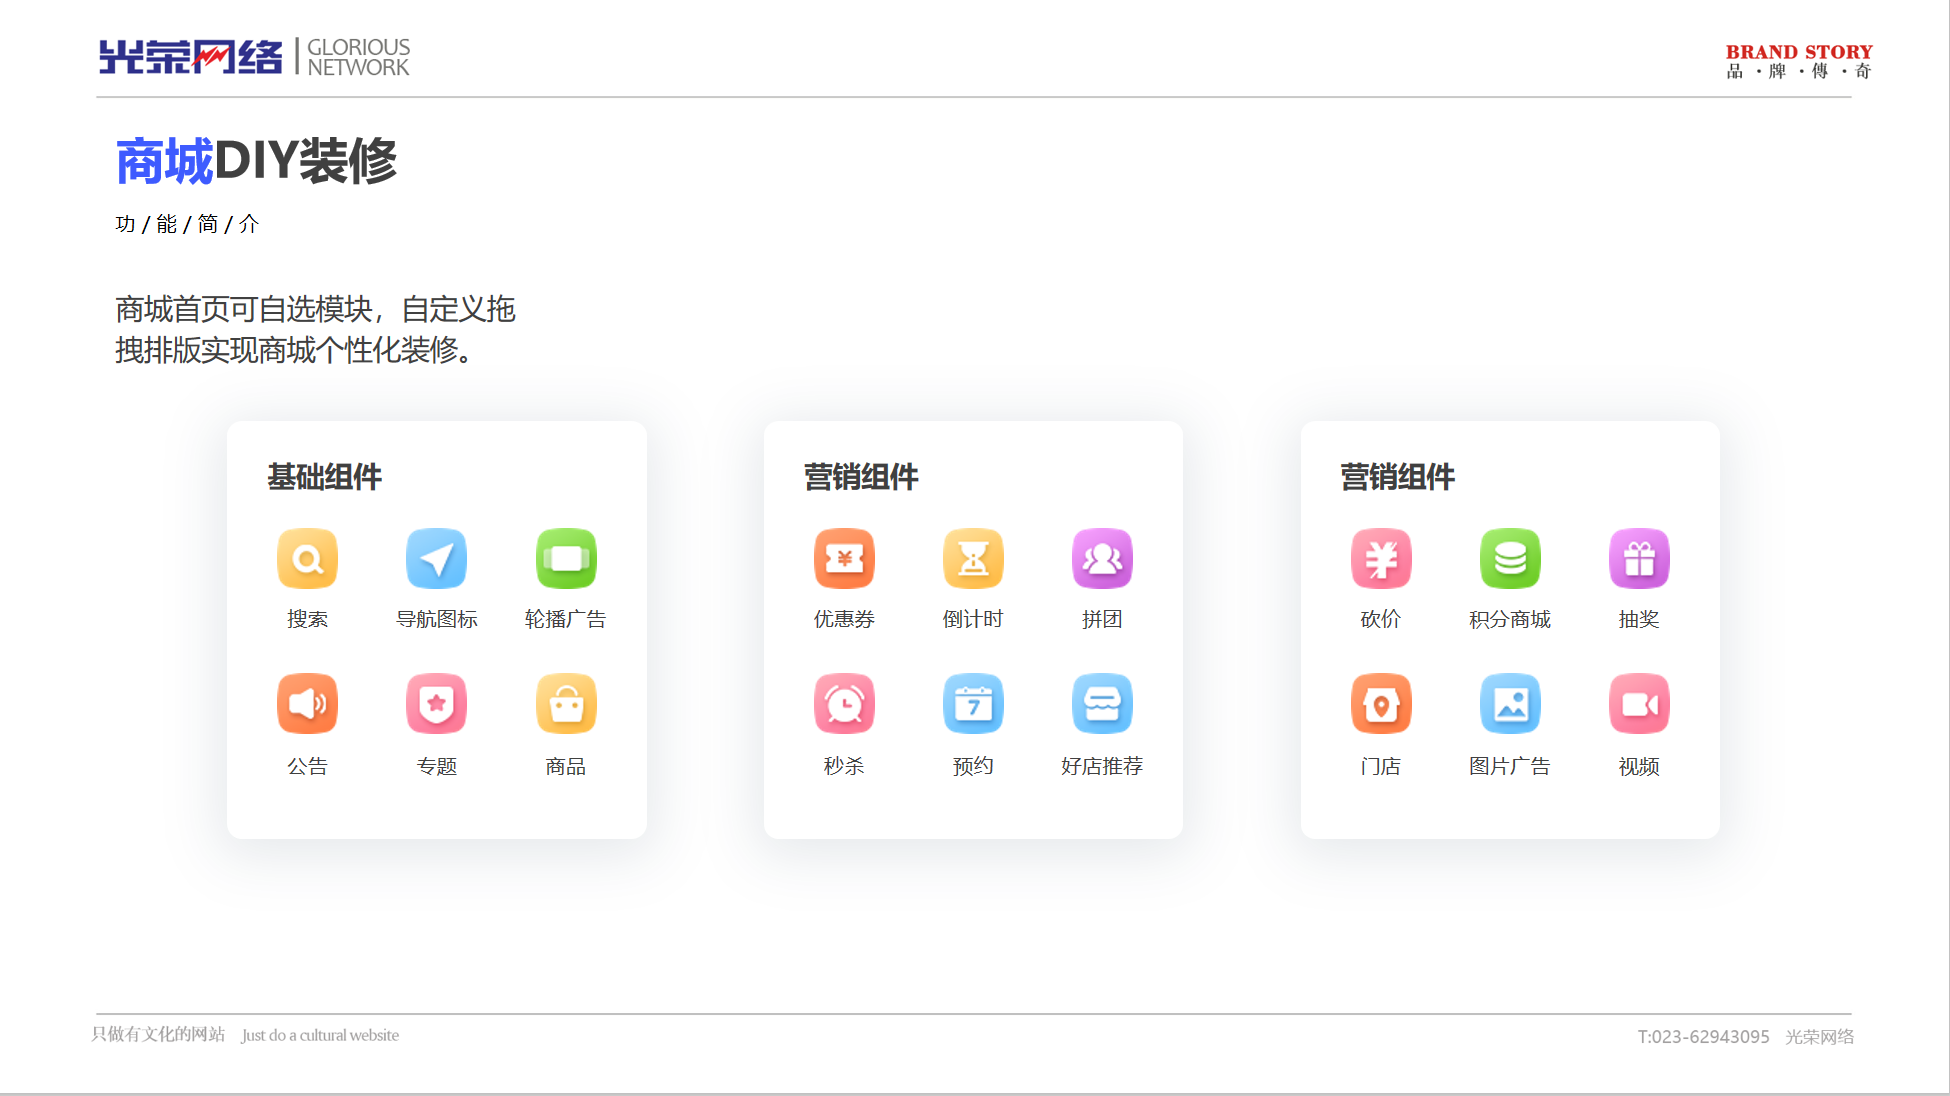Viewport: 1950px width, 1096px height.
Task: Select the 搜索 (search) component icon
Action: [x=307, y=558]
